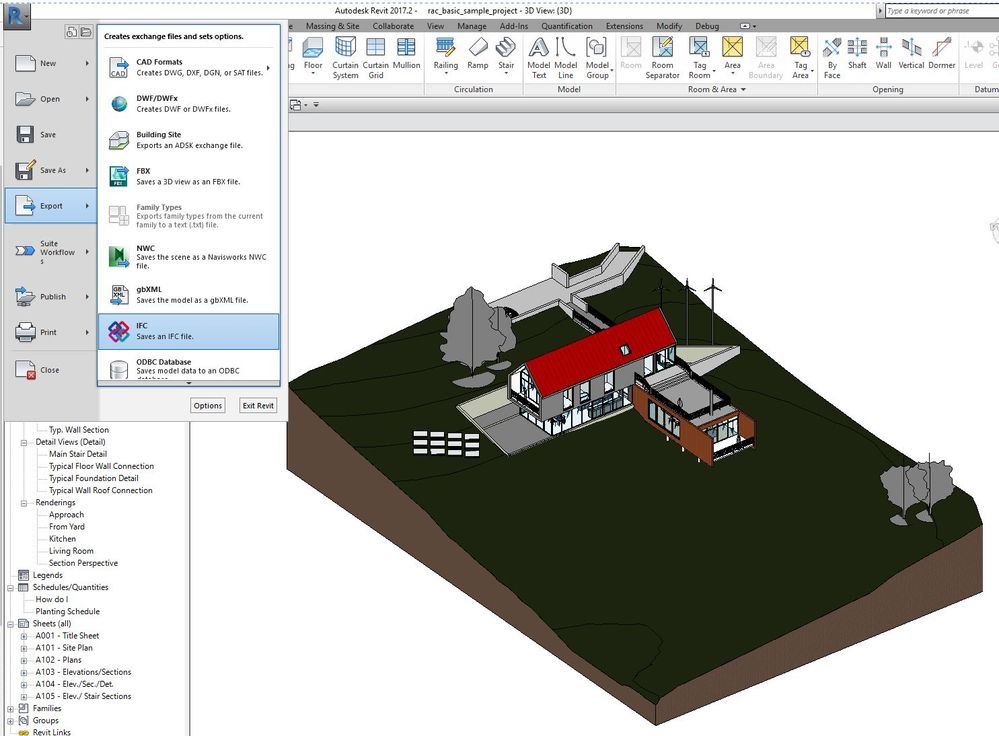The height and width of the screenshot is (736, 999).
Task: Choose CAD Formats export option
Action: pyautogui.click(x=189, y=67)
